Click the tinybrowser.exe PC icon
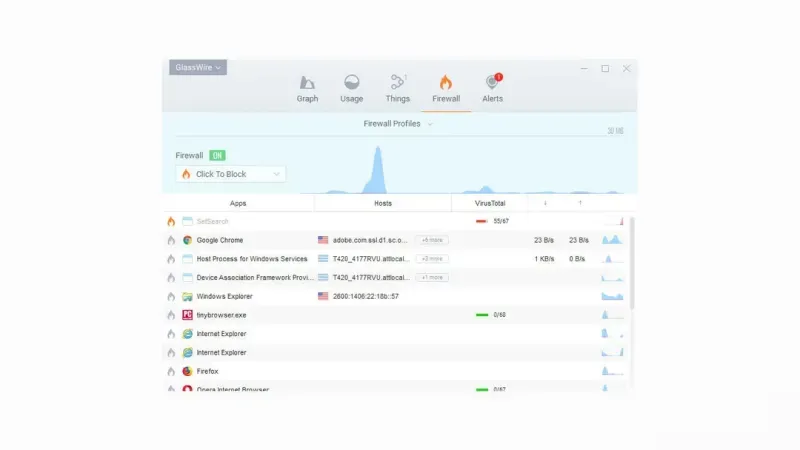The height and width of the screenshot is (450, 800). 187,315
